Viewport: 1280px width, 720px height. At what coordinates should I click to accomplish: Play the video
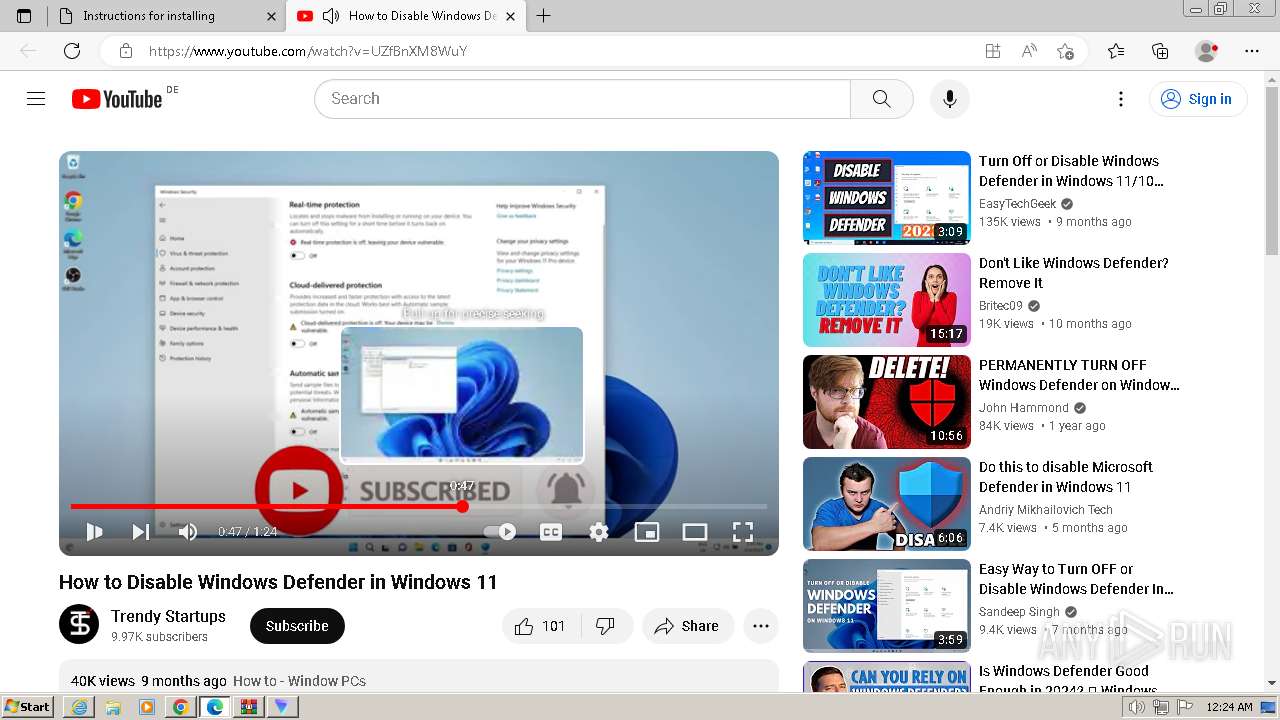pyautogui.click(x=94, y=532)
